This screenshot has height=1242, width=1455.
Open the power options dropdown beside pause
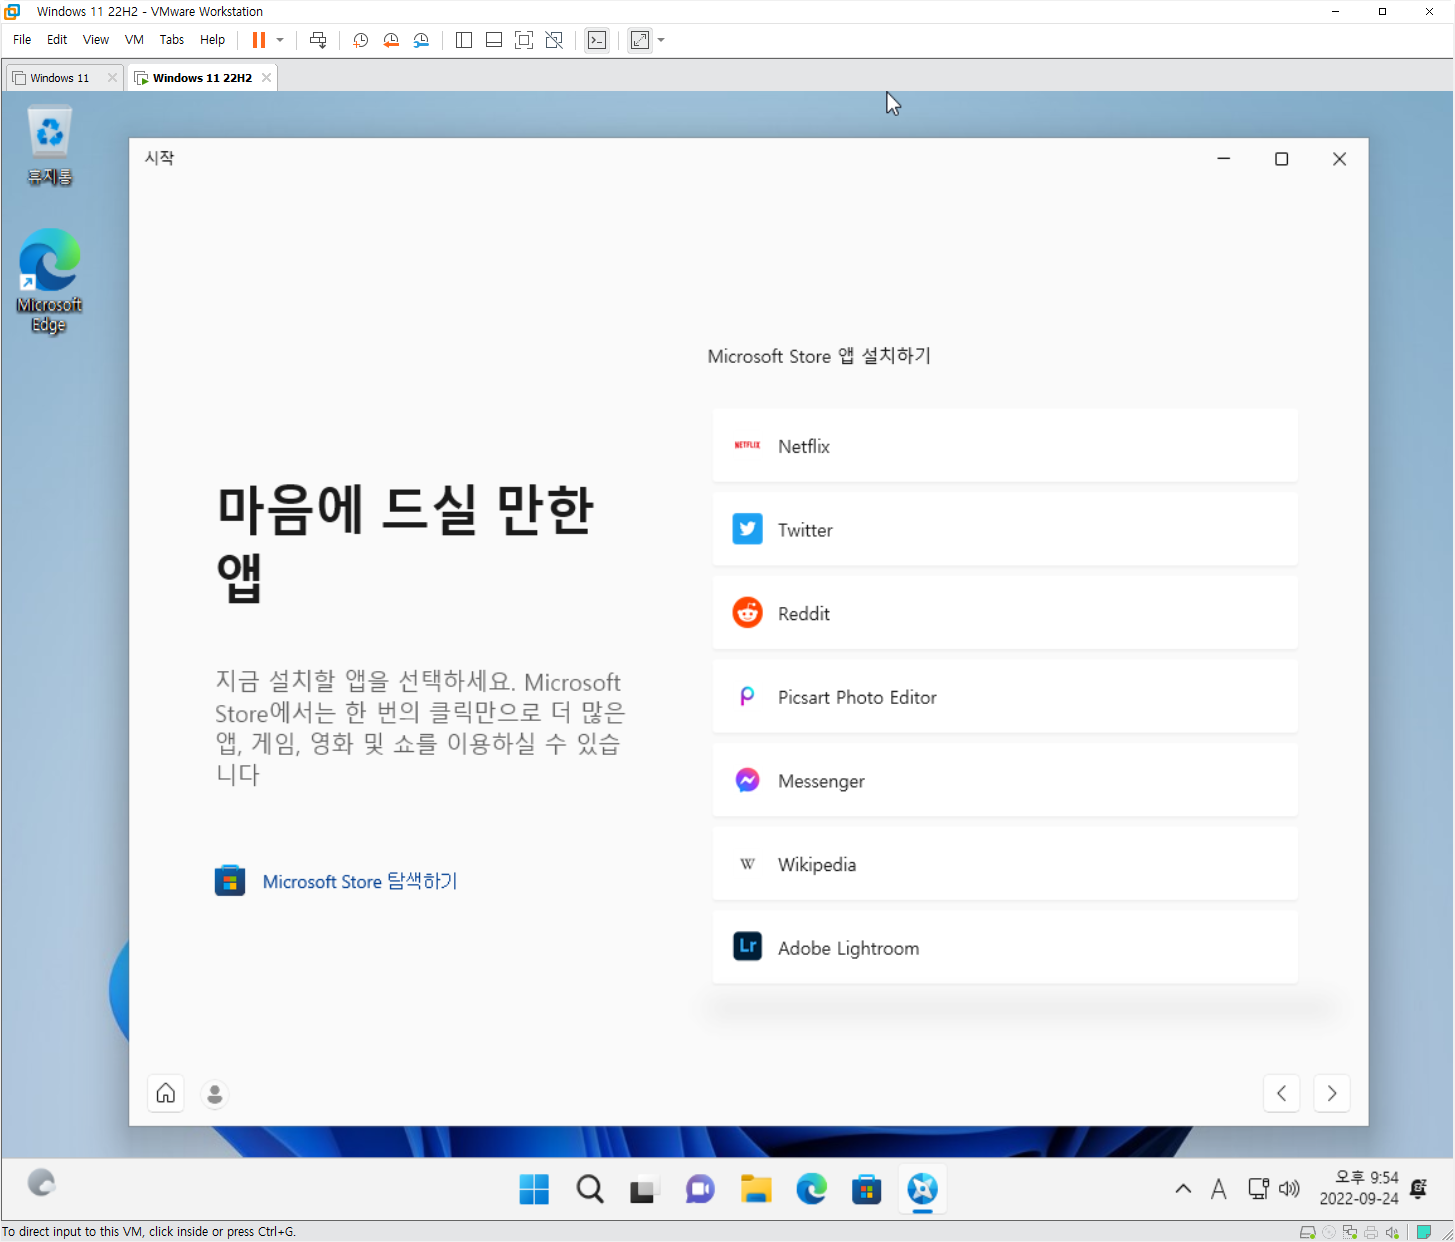(x=280, y=40)
